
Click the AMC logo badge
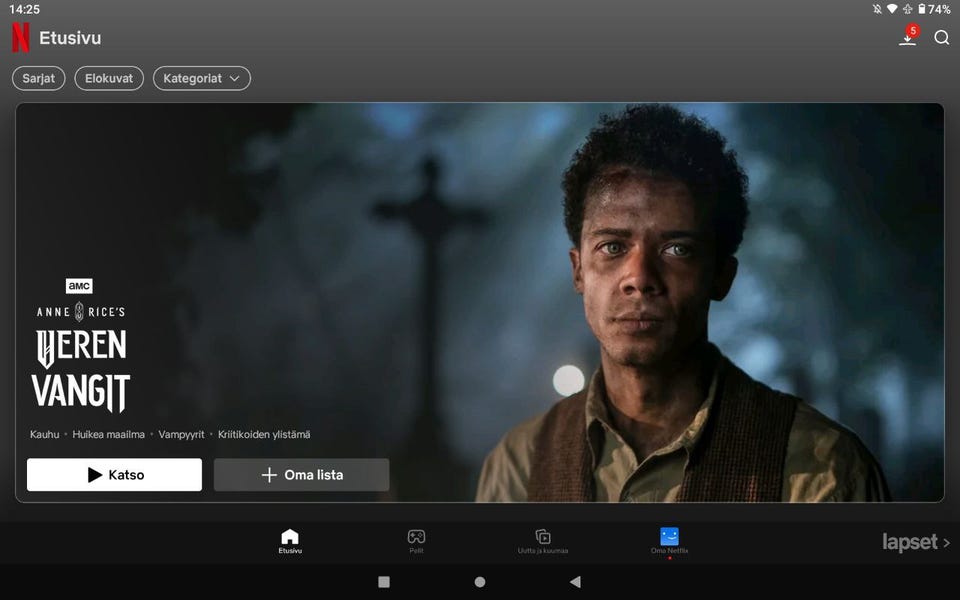[x=79, y=286]
